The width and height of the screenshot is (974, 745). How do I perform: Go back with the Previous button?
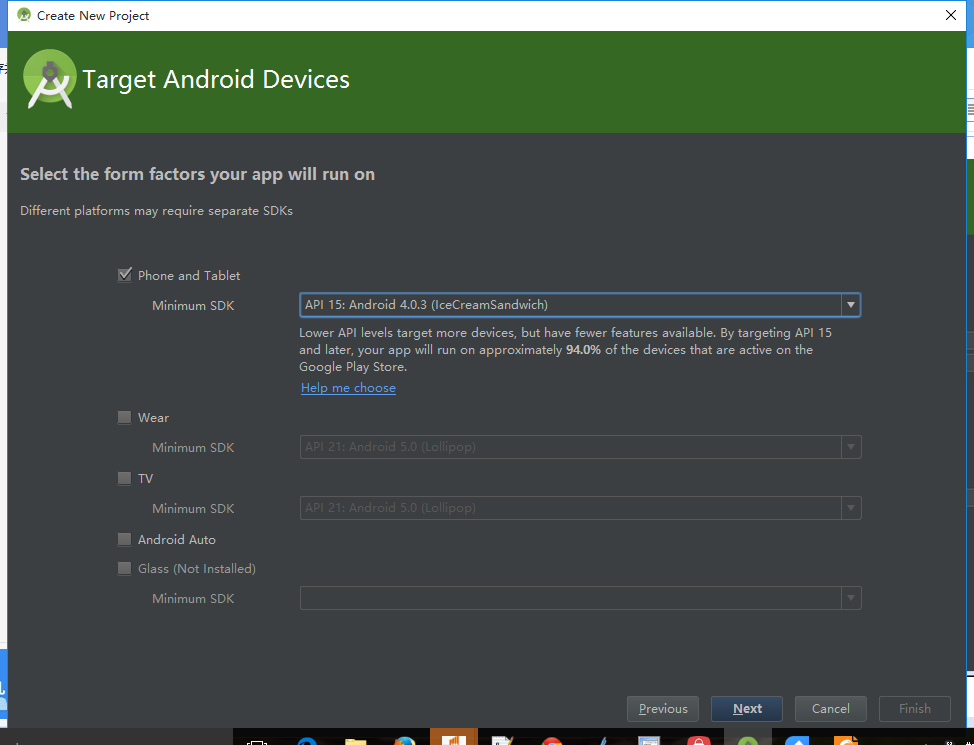(663, 709)
